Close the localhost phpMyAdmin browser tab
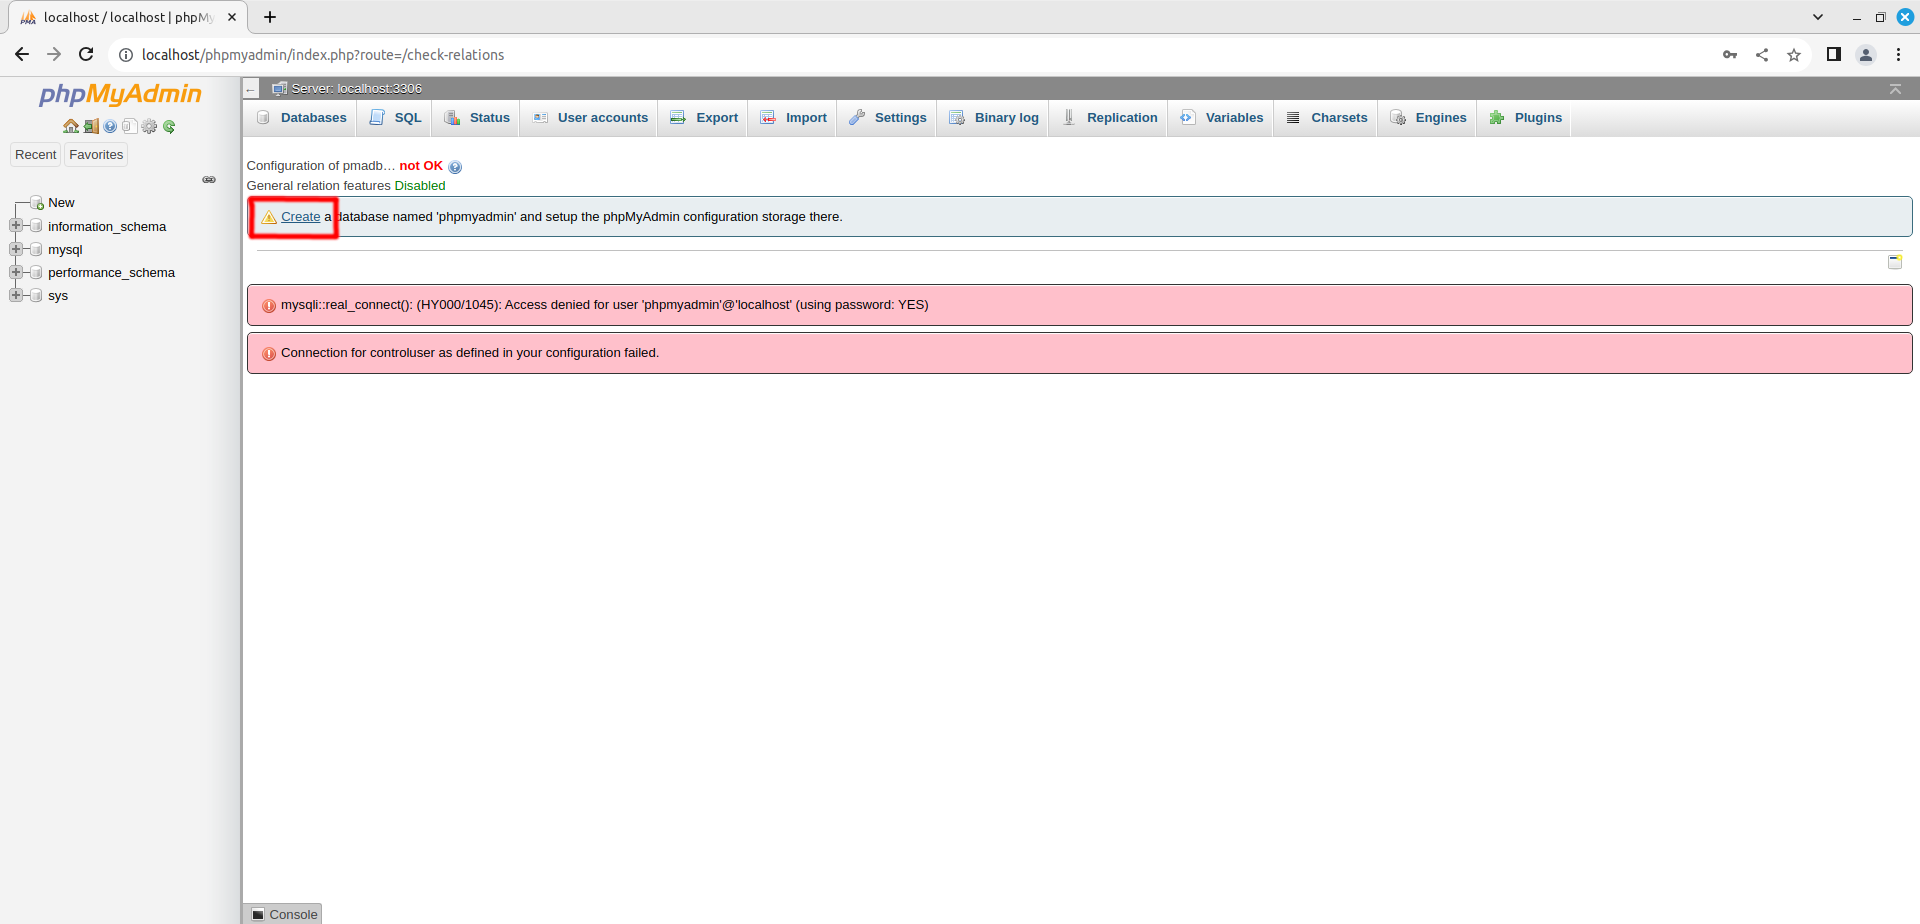This screenshot has height=924, width=1920. 232,17
